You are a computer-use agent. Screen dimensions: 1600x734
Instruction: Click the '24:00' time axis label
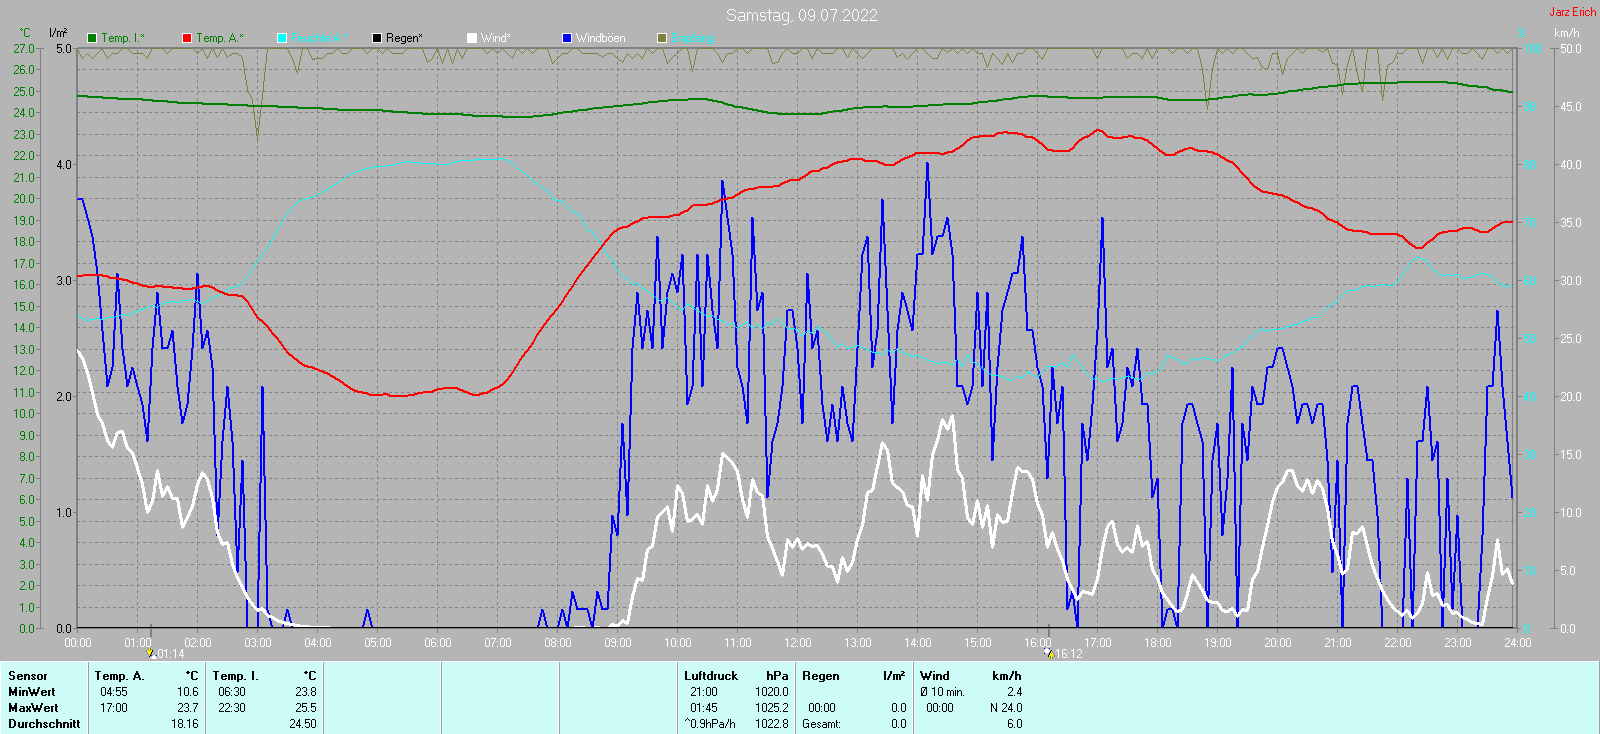(1517, 643)
